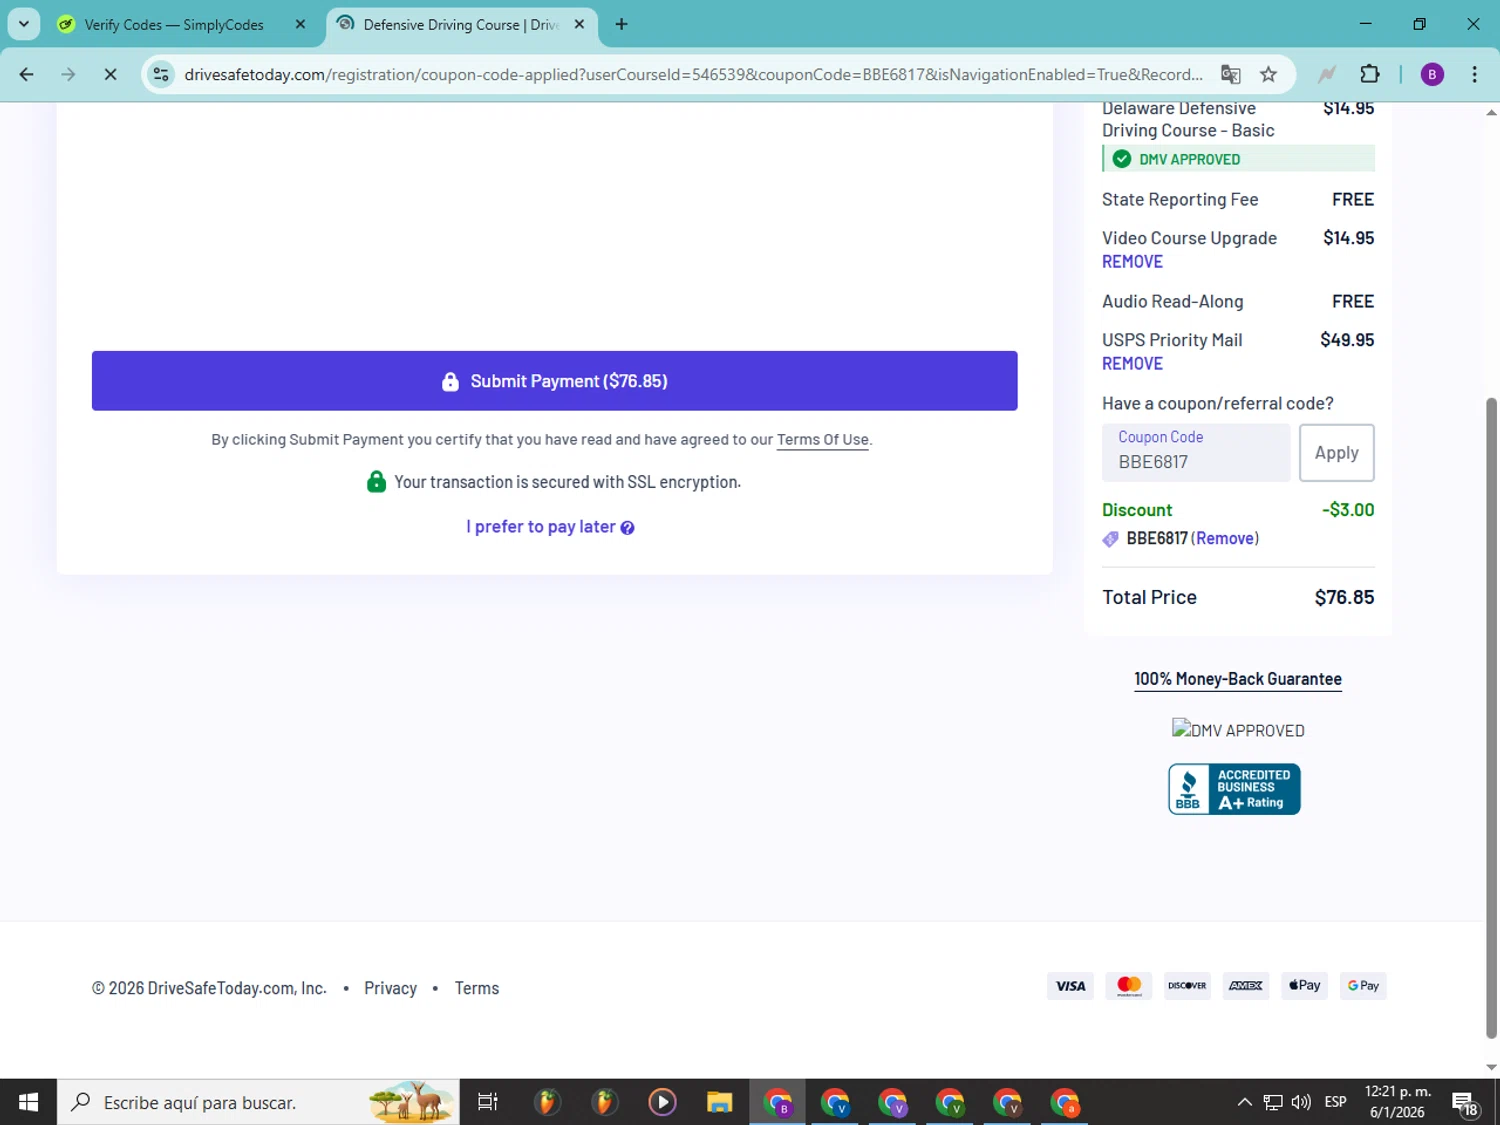
Task: Open the taskbar clock and date
Action: coord(1398,1102)
